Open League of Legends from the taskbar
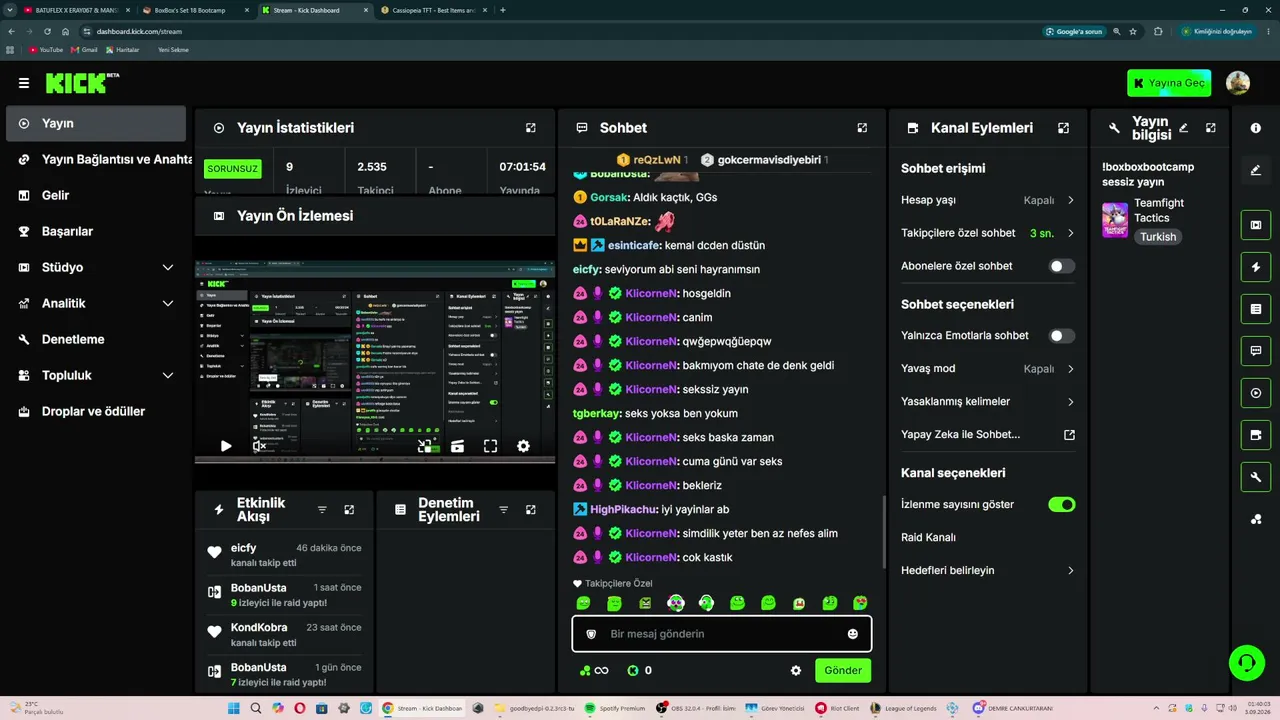Screen dimensions: 1280x720 coord(904,708)
